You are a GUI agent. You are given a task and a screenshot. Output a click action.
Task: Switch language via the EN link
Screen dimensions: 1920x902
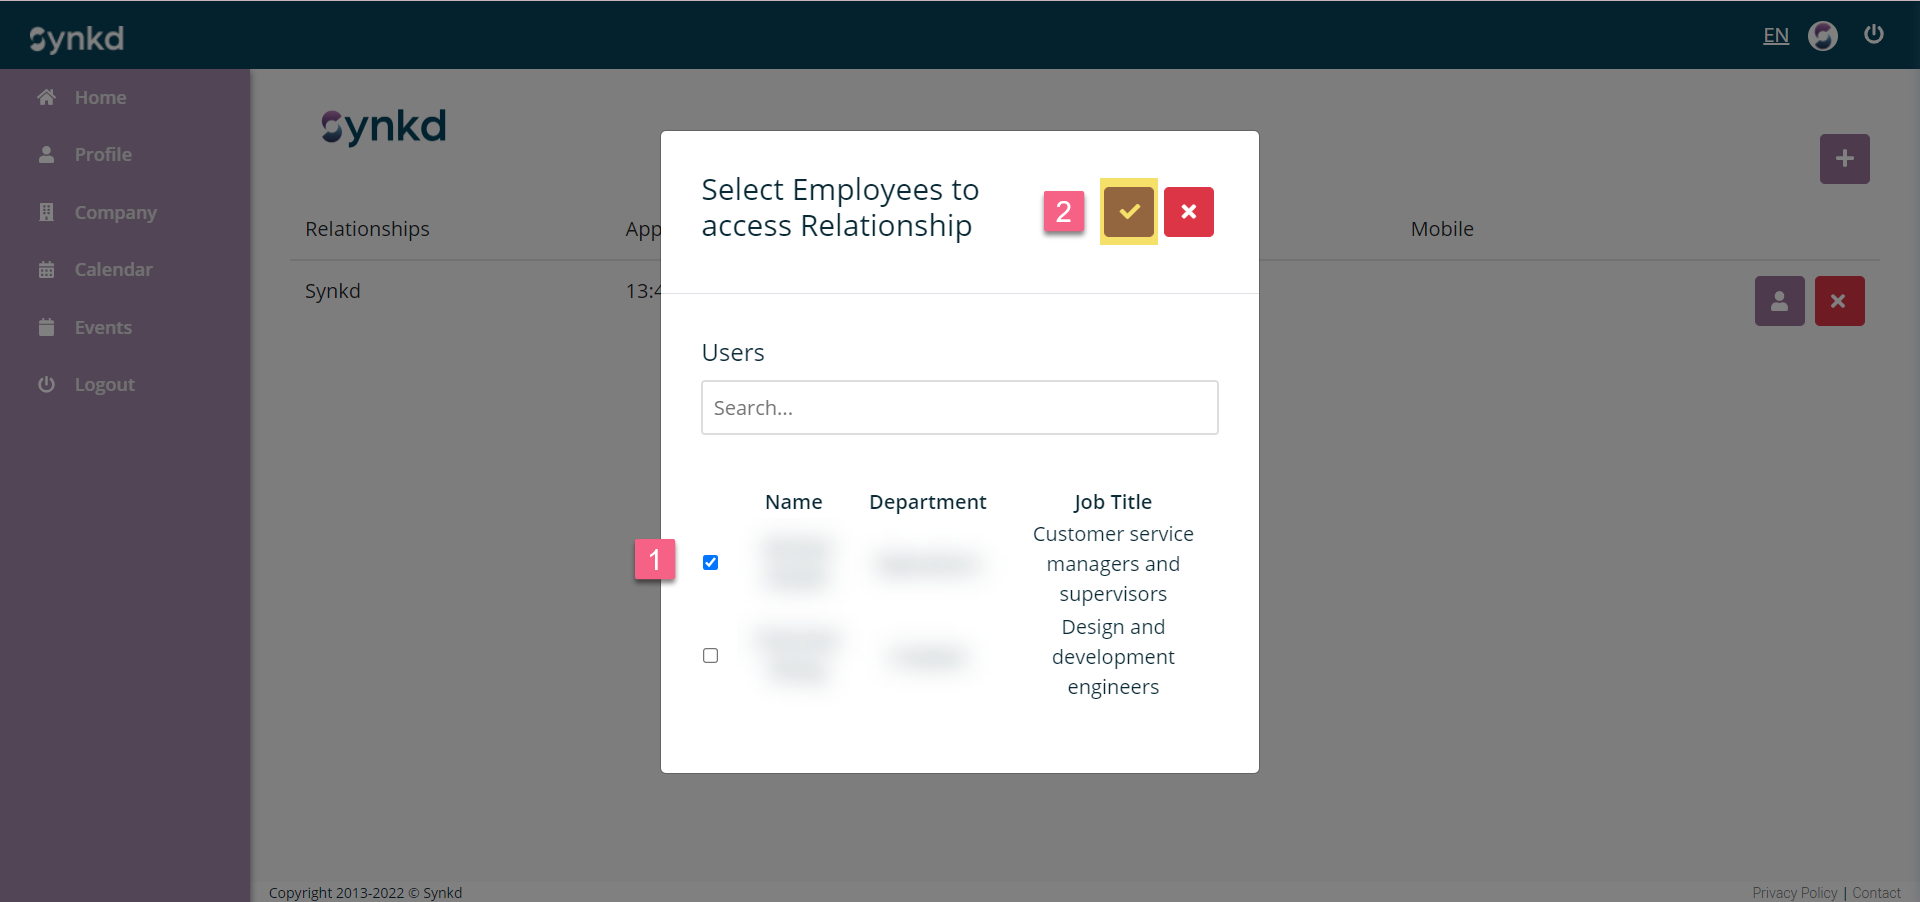point(1776,35)
